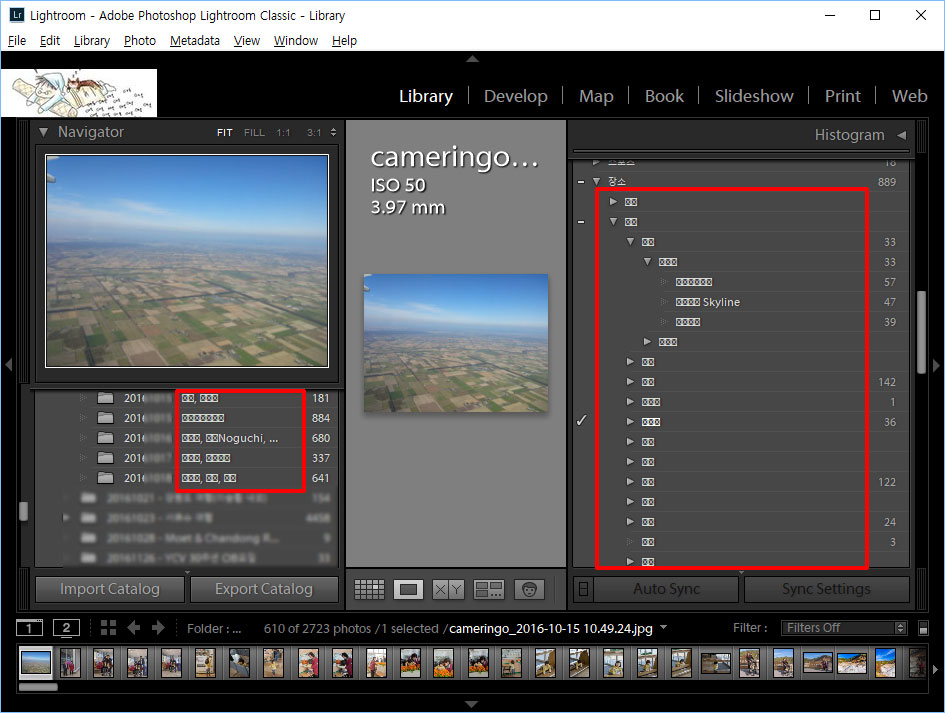Hide the left panel group arrow
945x713 pixels.
click(8, 365)
